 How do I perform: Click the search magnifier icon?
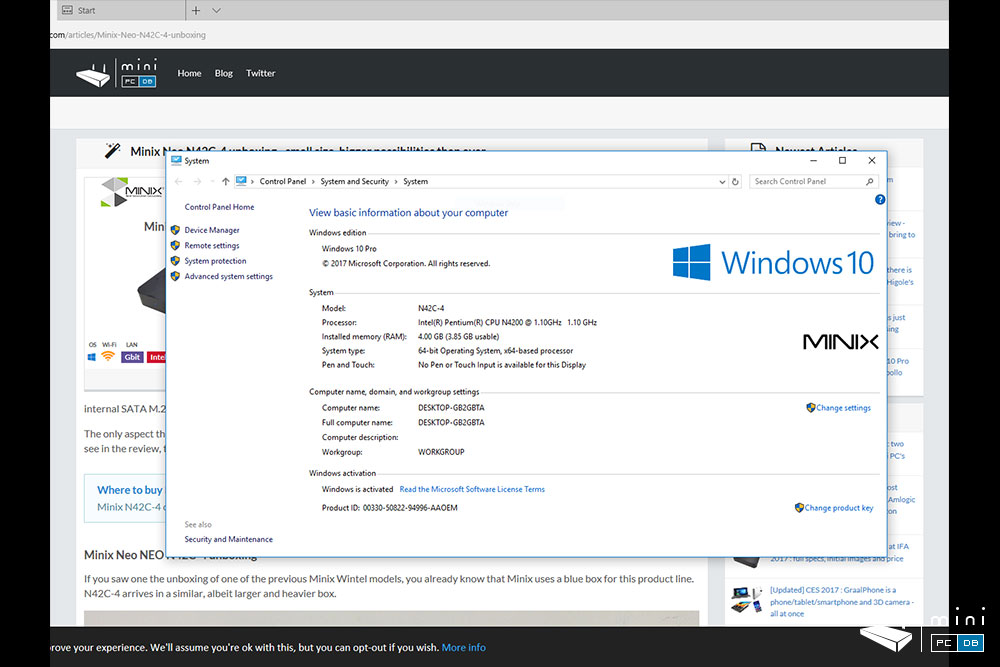tap(869, 182)
